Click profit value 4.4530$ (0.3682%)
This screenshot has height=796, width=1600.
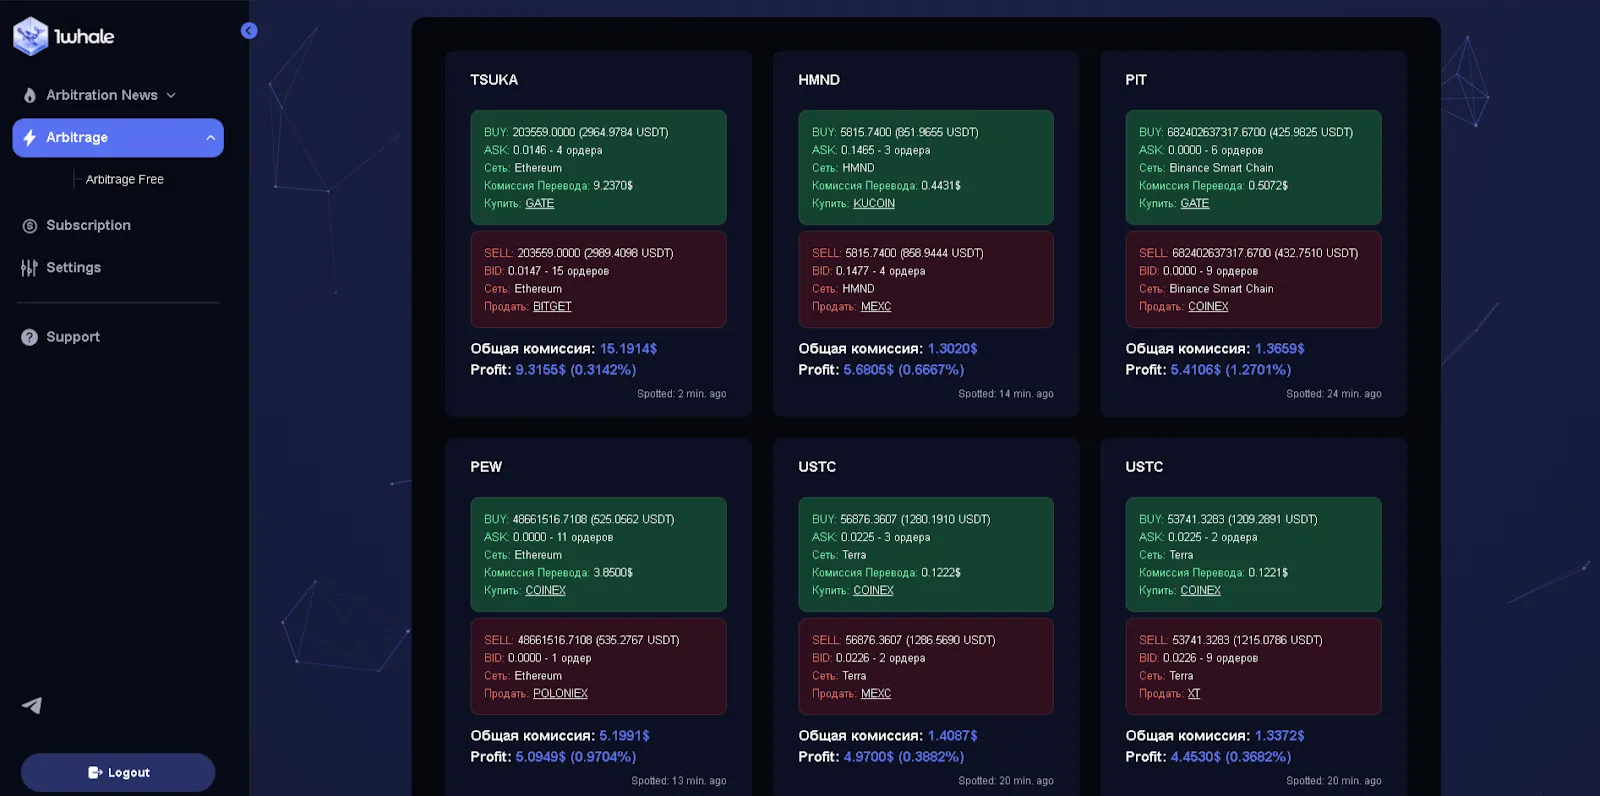pyautogui.click(x=1231, y=757)
